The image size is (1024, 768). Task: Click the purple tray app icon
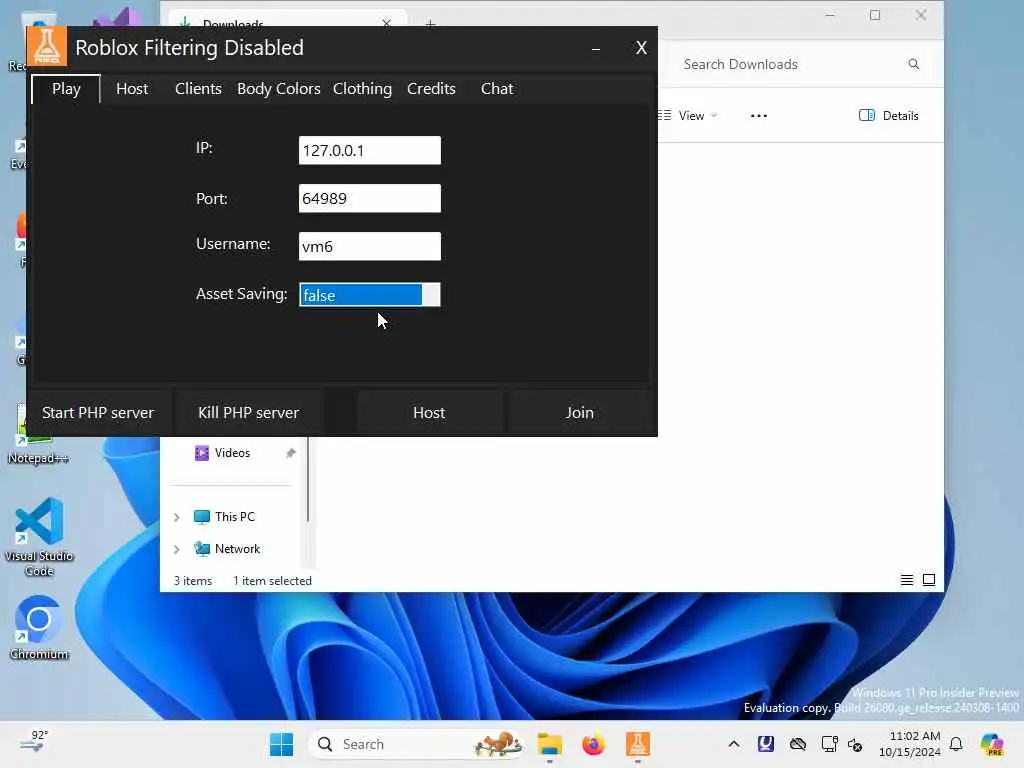point(765,743)
